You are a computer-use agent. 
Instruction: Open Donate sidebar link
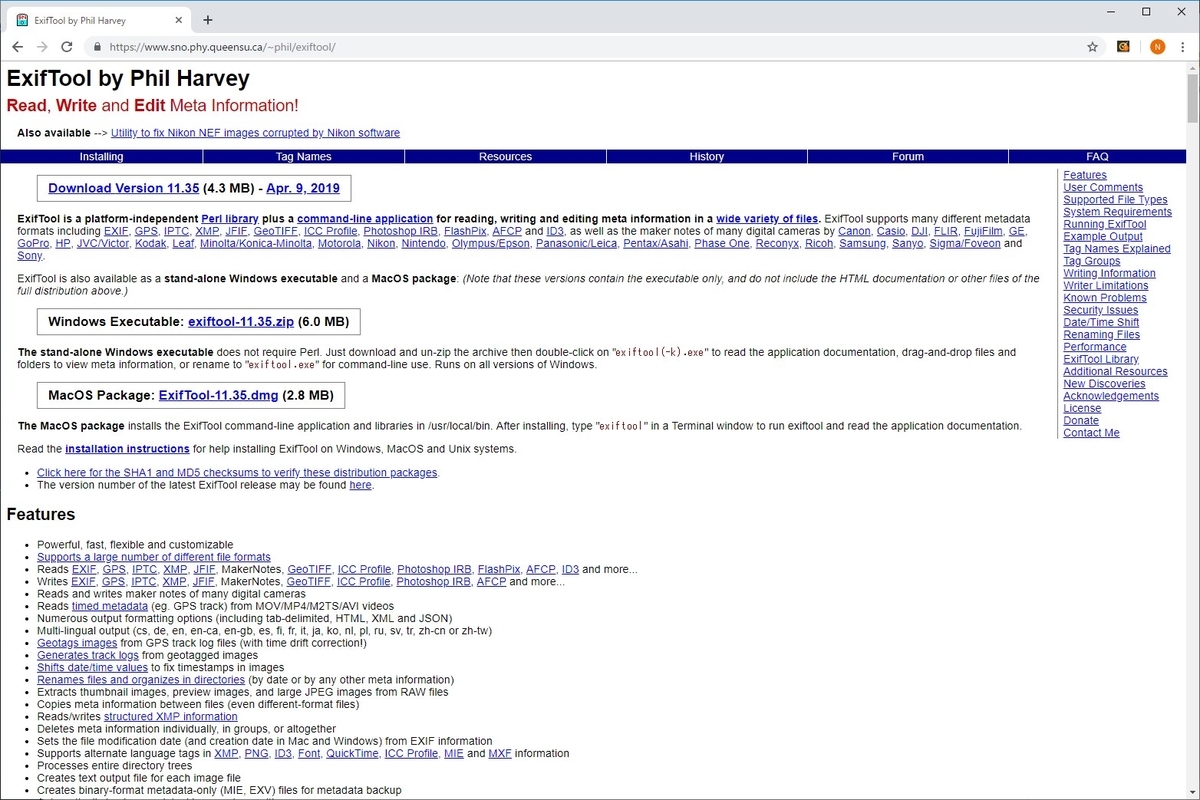pos(1081,421)
